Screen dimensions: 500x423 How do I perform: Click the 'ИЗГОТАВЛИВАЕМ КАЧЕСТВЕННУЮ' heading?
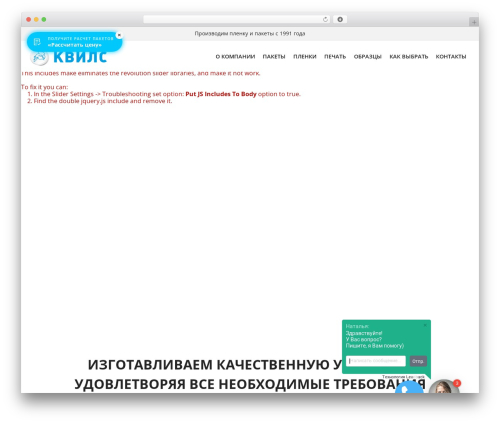215,365
